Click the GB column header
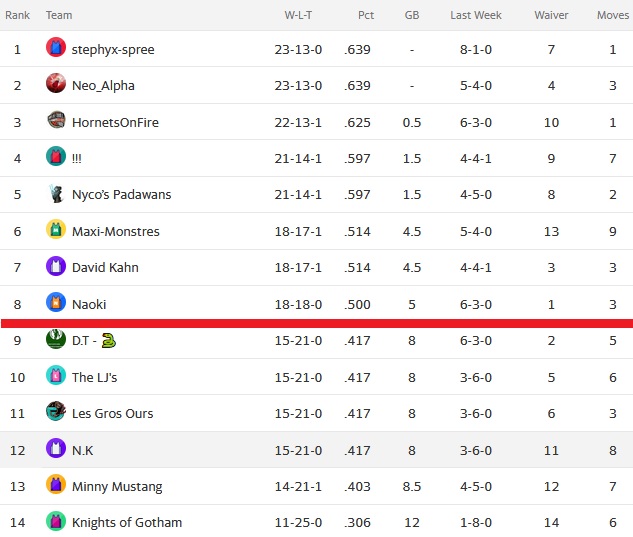633x537 pixels. pyautogui.click(x=412, y=15)
